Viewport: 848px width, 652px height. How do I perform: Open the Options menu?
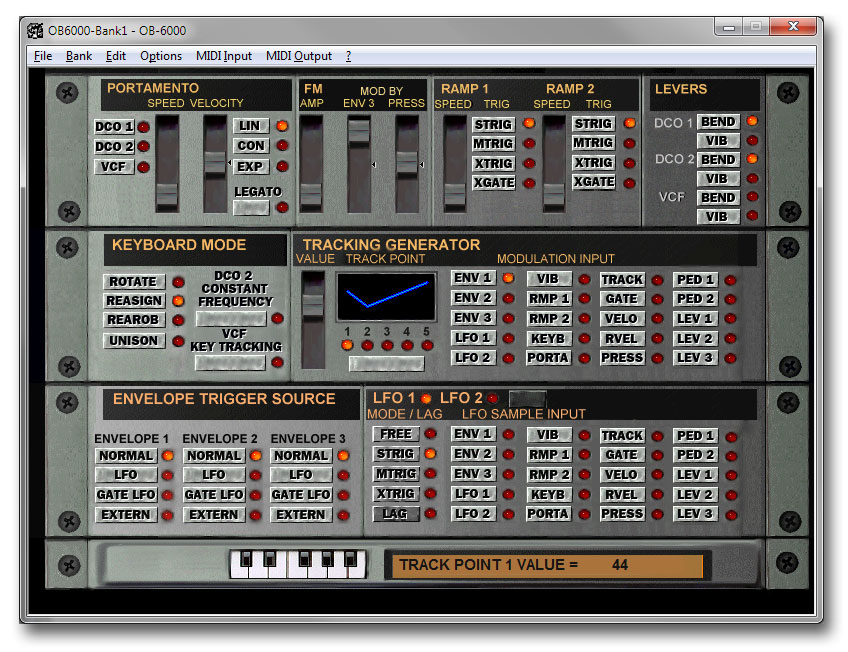coord(161,56)
